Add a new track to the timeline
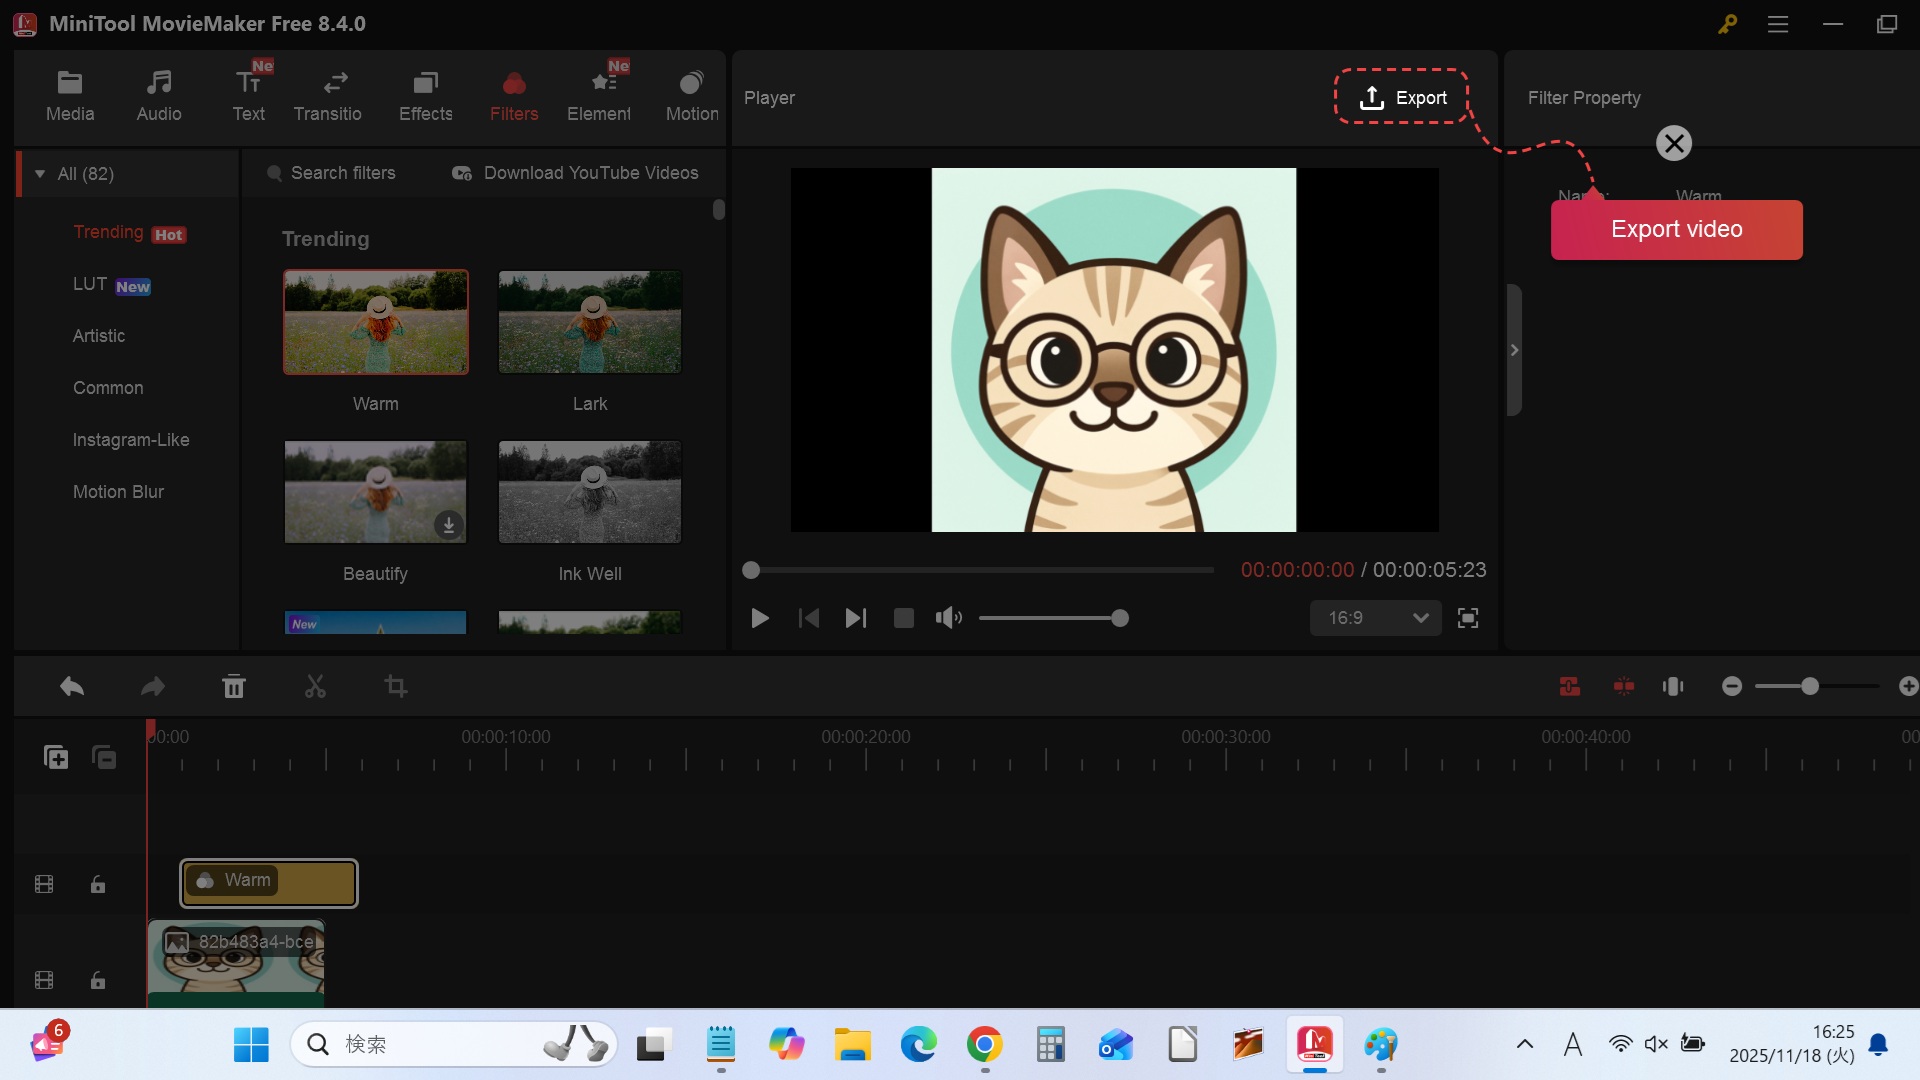 56,757
